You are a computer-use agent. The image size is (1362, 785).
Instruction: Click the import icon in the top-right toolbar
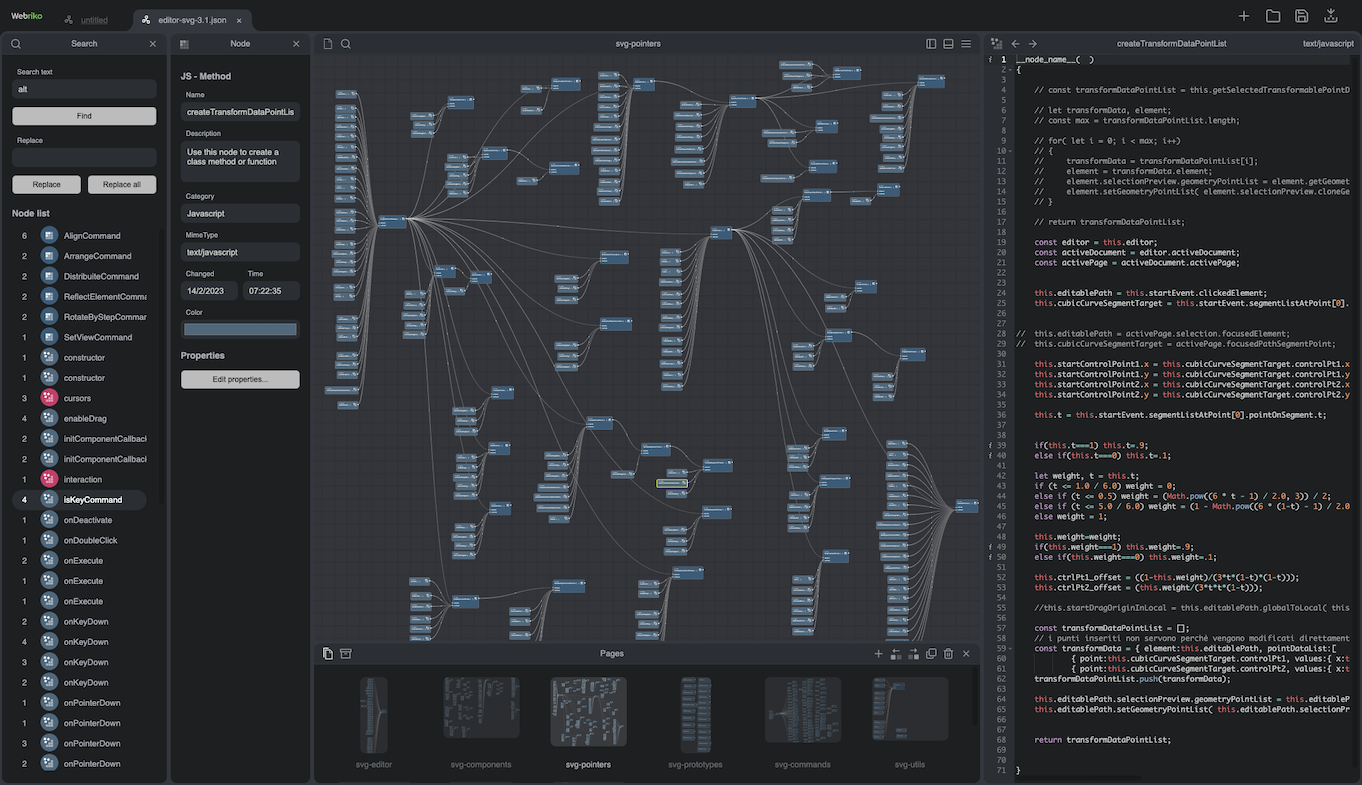pyautogui.click(x=1331, y=15)
